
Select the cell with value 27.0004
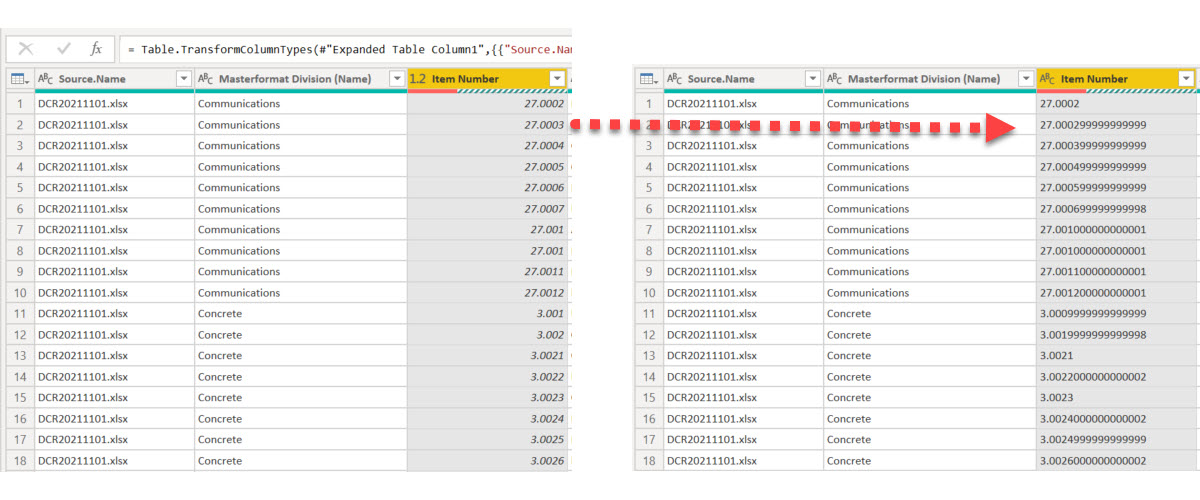click(x=488, y=146)
